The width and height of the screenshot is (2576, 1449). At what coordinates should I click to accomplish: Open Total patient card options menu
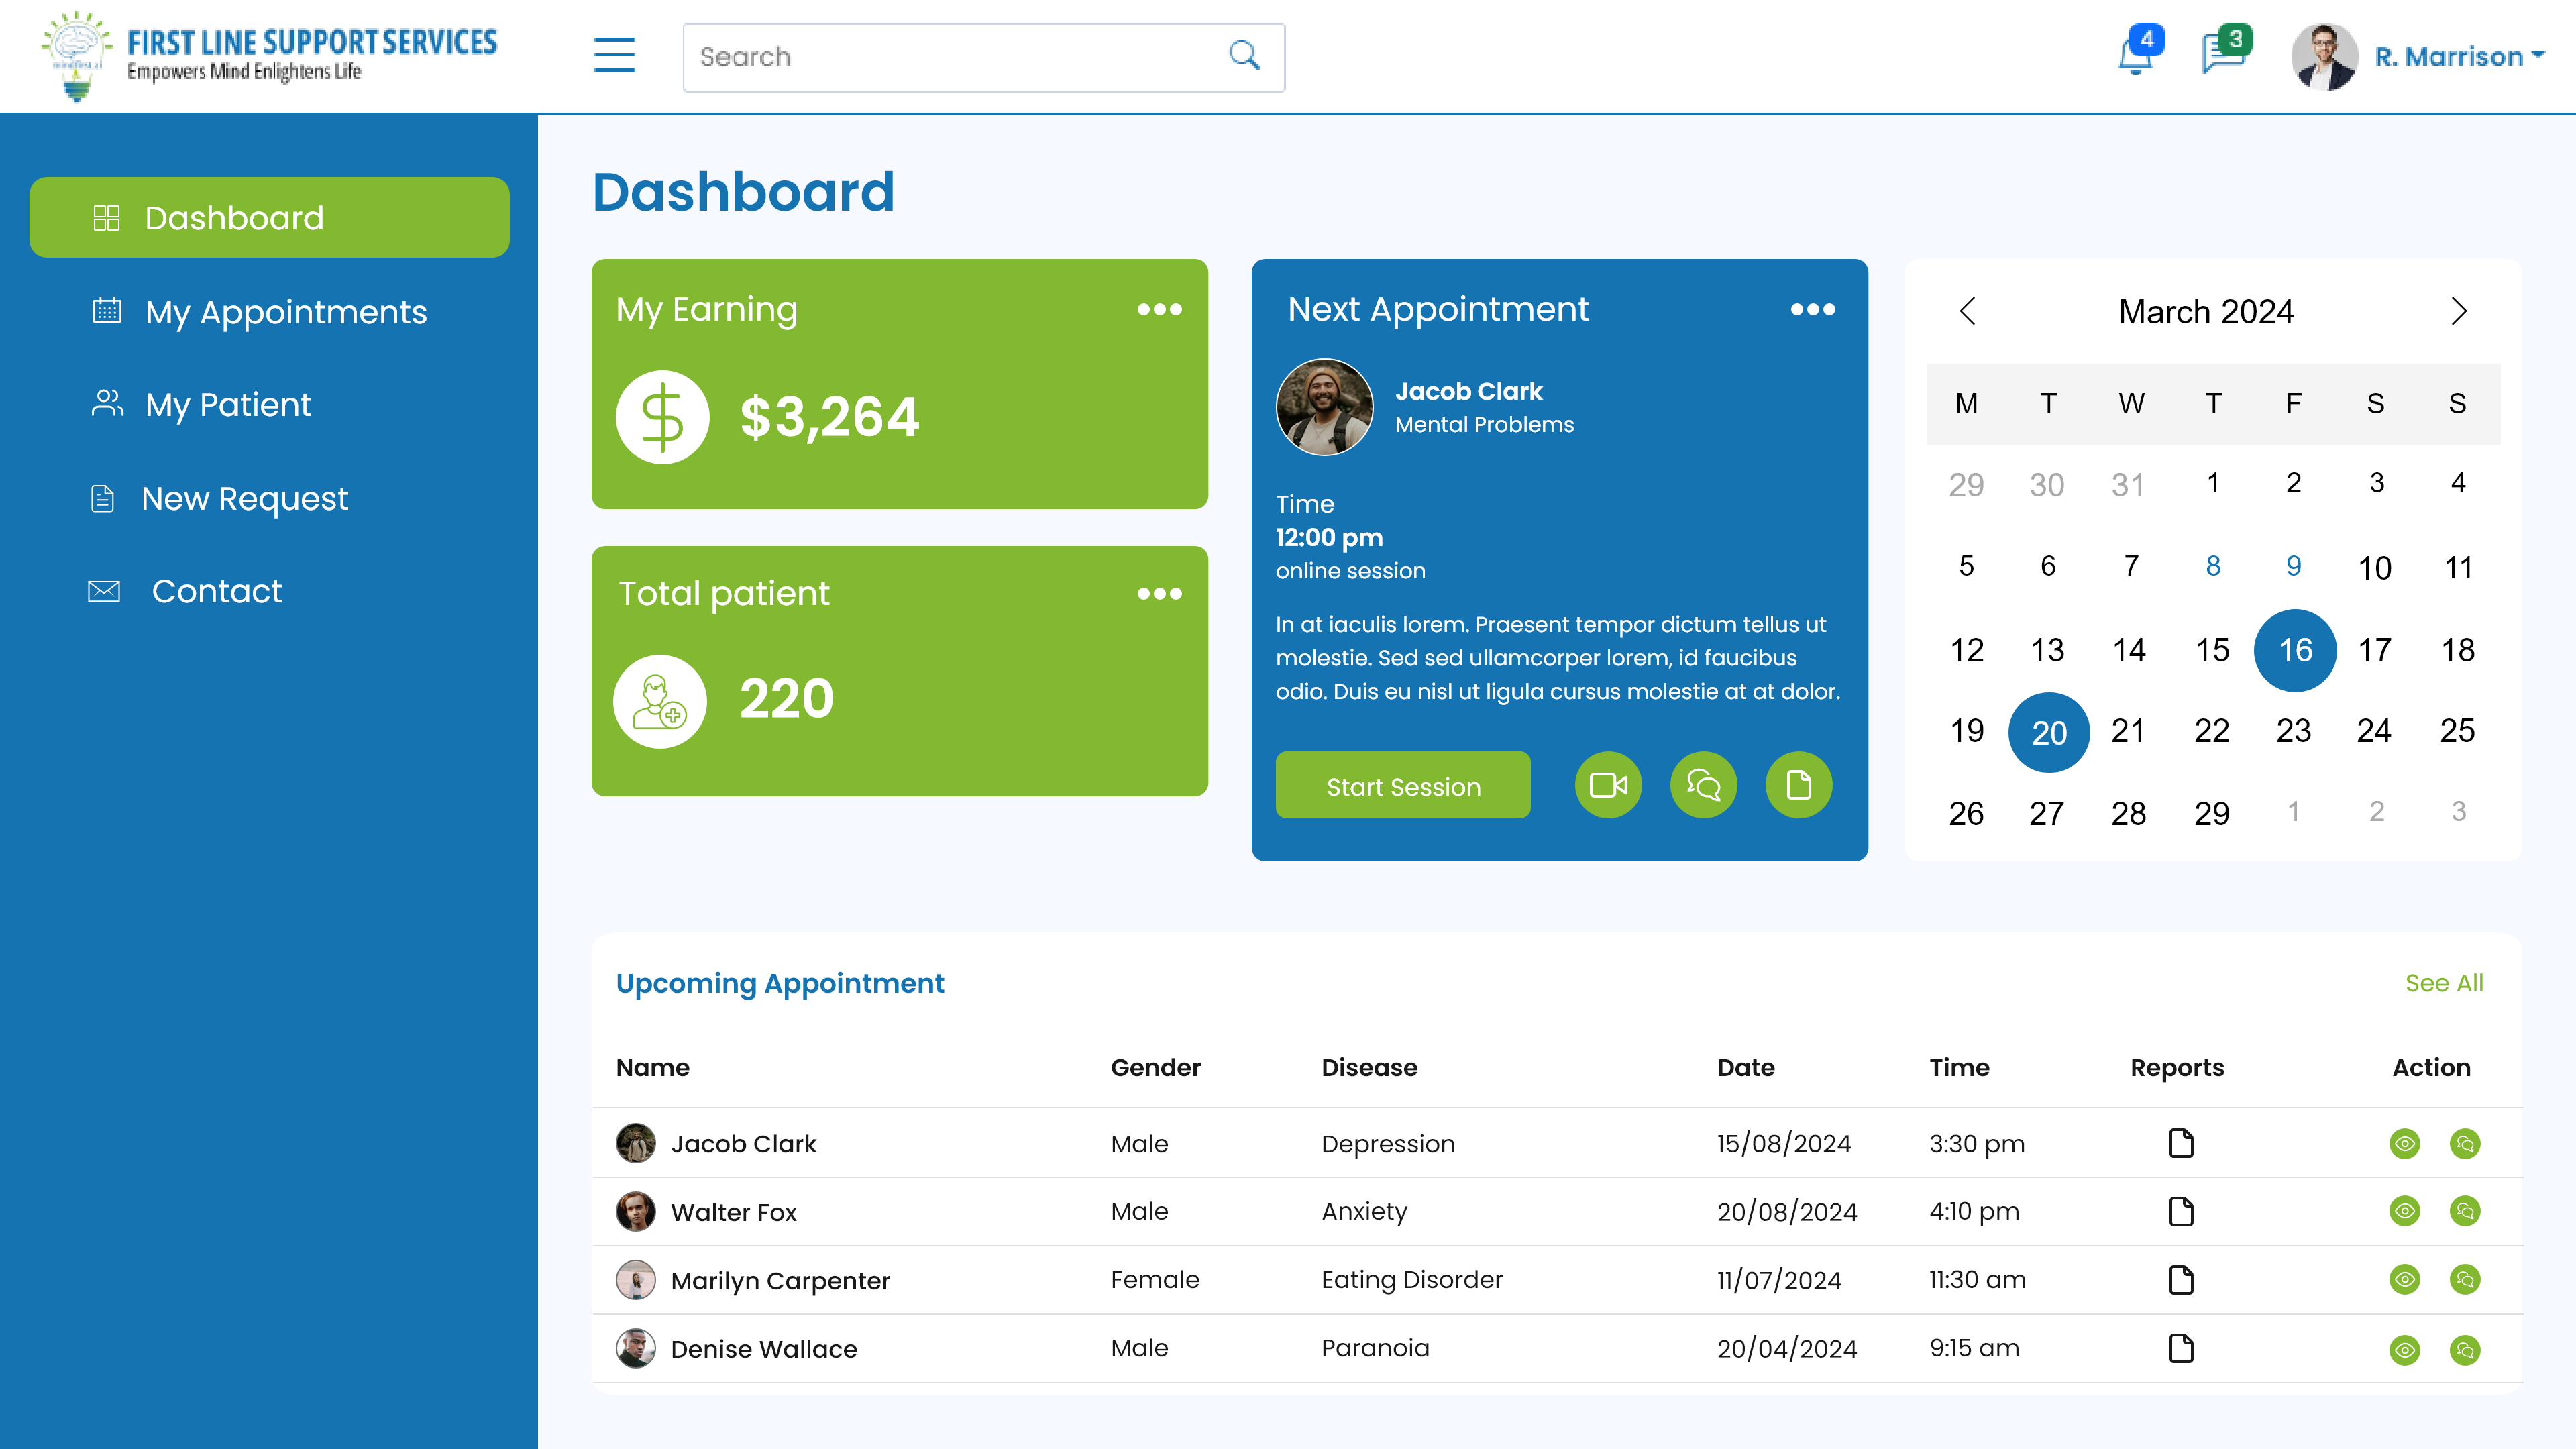click(x=1159, y=594)
